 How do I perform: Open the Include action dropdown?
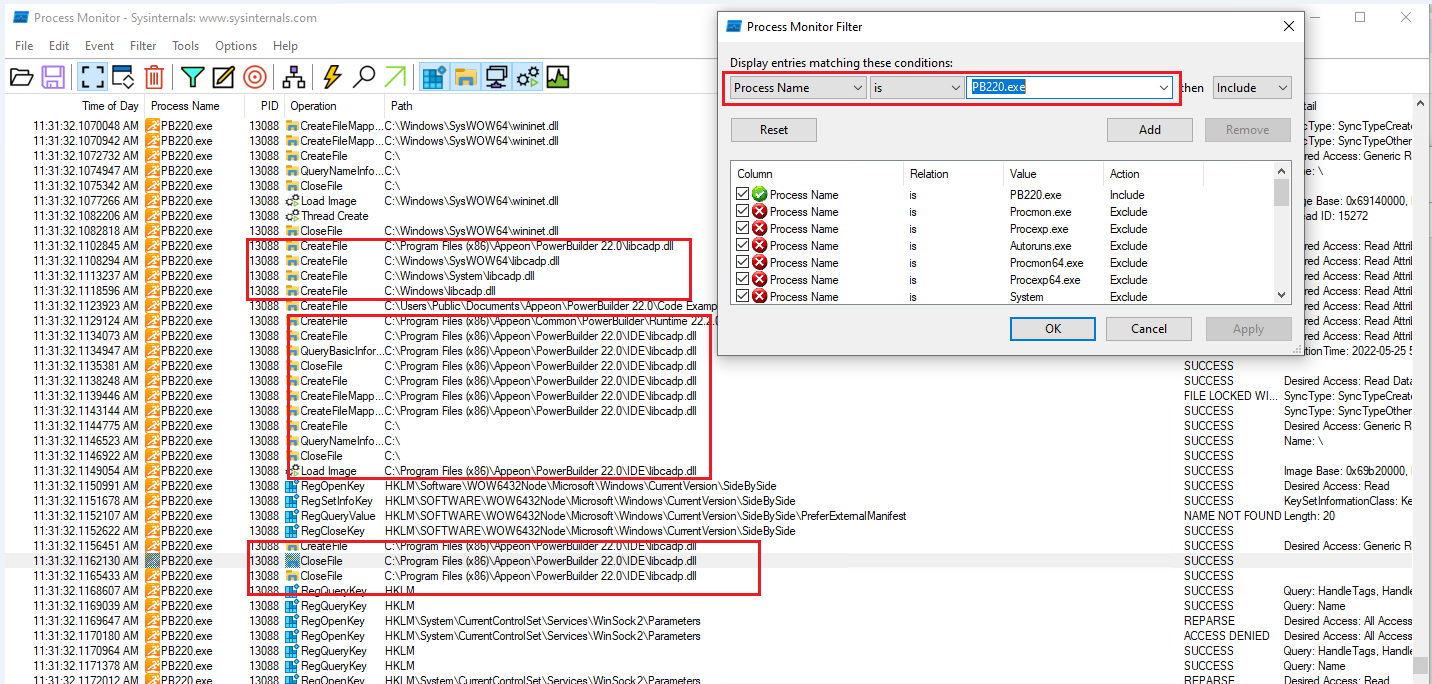pyautogui.click(x=1252, y=88)
